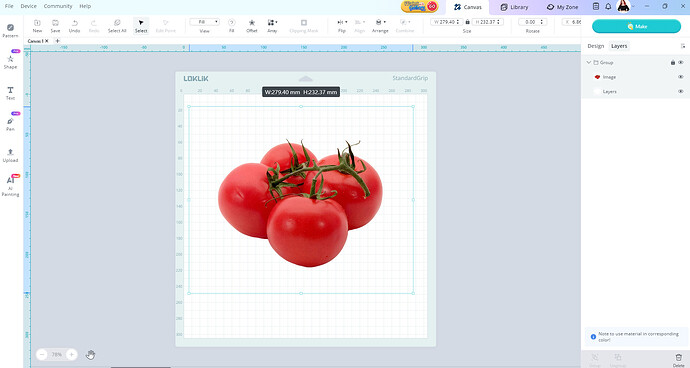
Task: Switch to the Library tab
Action: coord(514,7)
